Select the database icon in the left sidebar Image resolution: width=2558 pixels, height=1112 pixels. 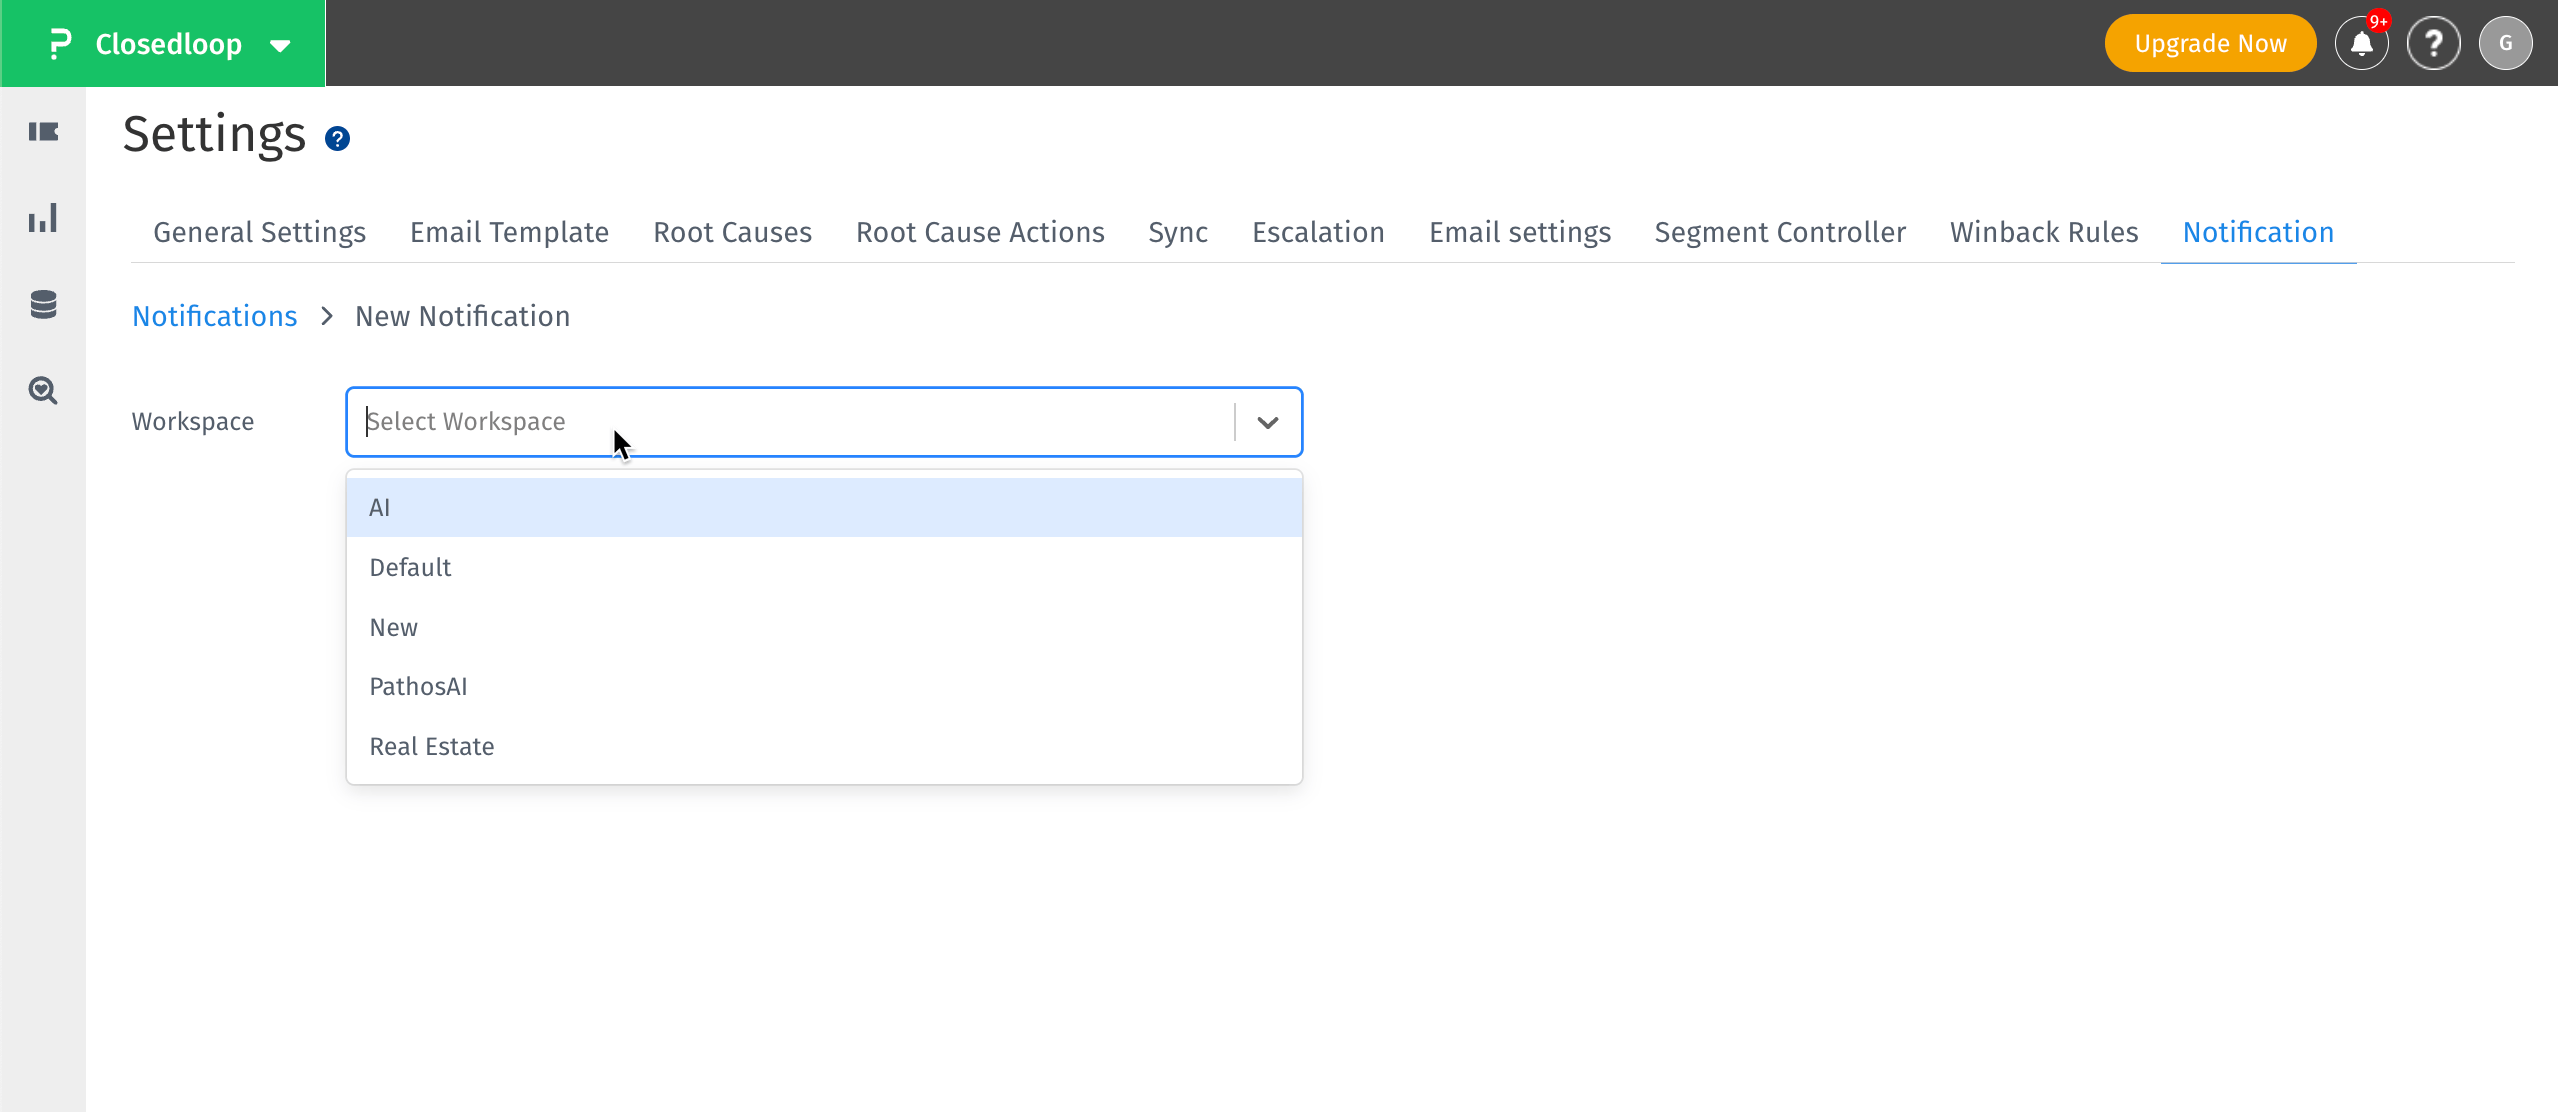coord(42,304)
